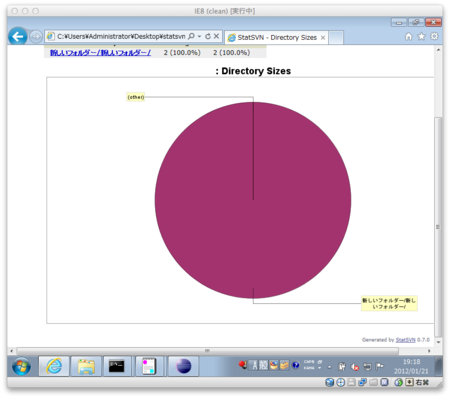
Task: Click the vertical scrollbar thumb
Action: pyautogui.click(x=438, y=227)
